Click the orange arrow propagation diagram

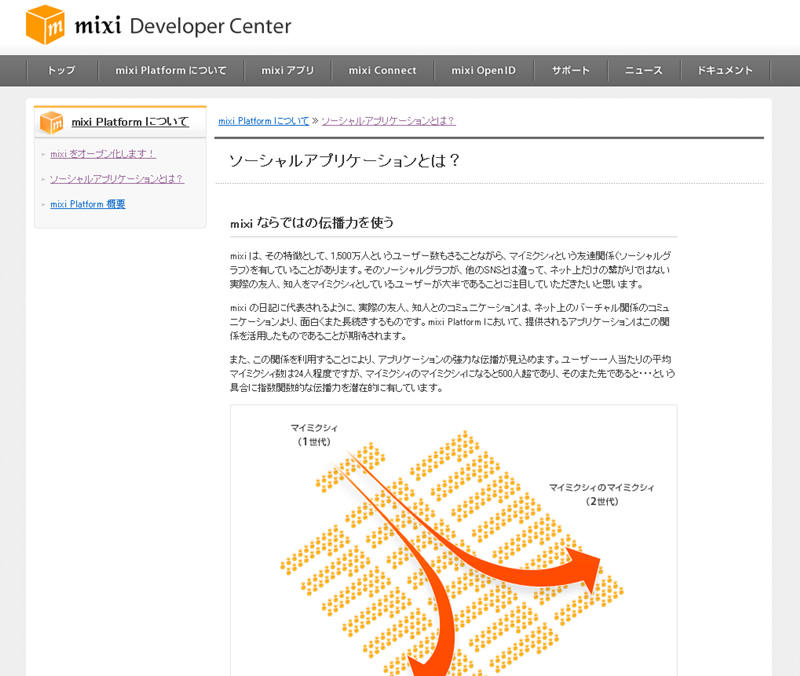click(454, 541)
